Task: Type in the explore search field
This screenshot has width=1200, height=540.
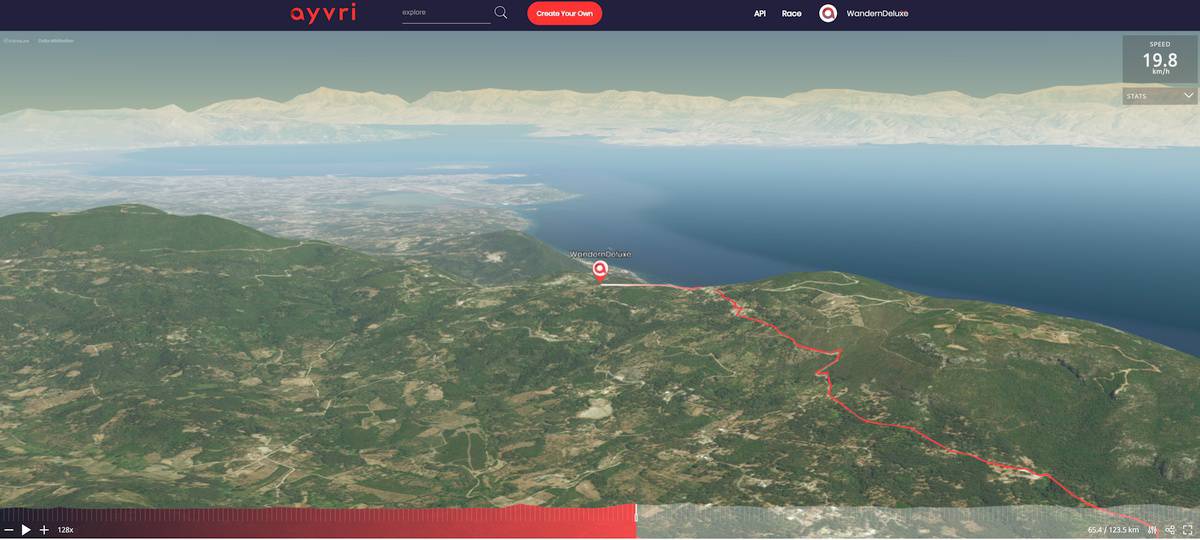Action: point(445,14)
